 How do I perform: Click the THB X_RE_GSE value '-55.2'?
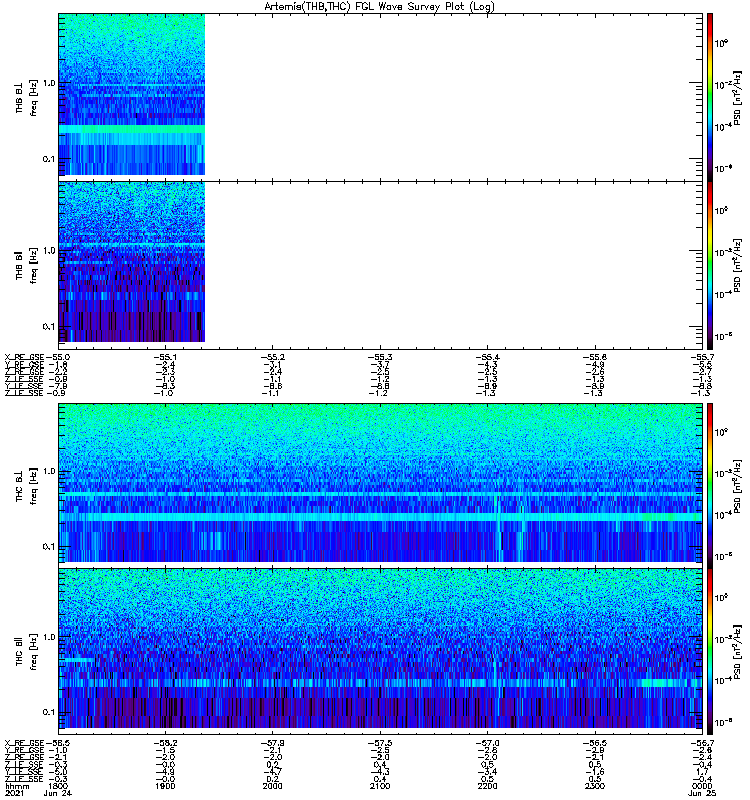(273, 357)
